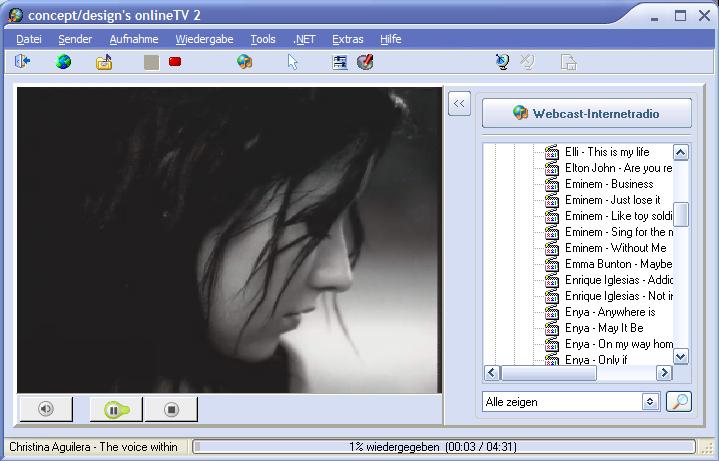This screenshot has width=719, height=461.
Task: Click the video icon beside Eminem - Business
Action: point(552,184)
